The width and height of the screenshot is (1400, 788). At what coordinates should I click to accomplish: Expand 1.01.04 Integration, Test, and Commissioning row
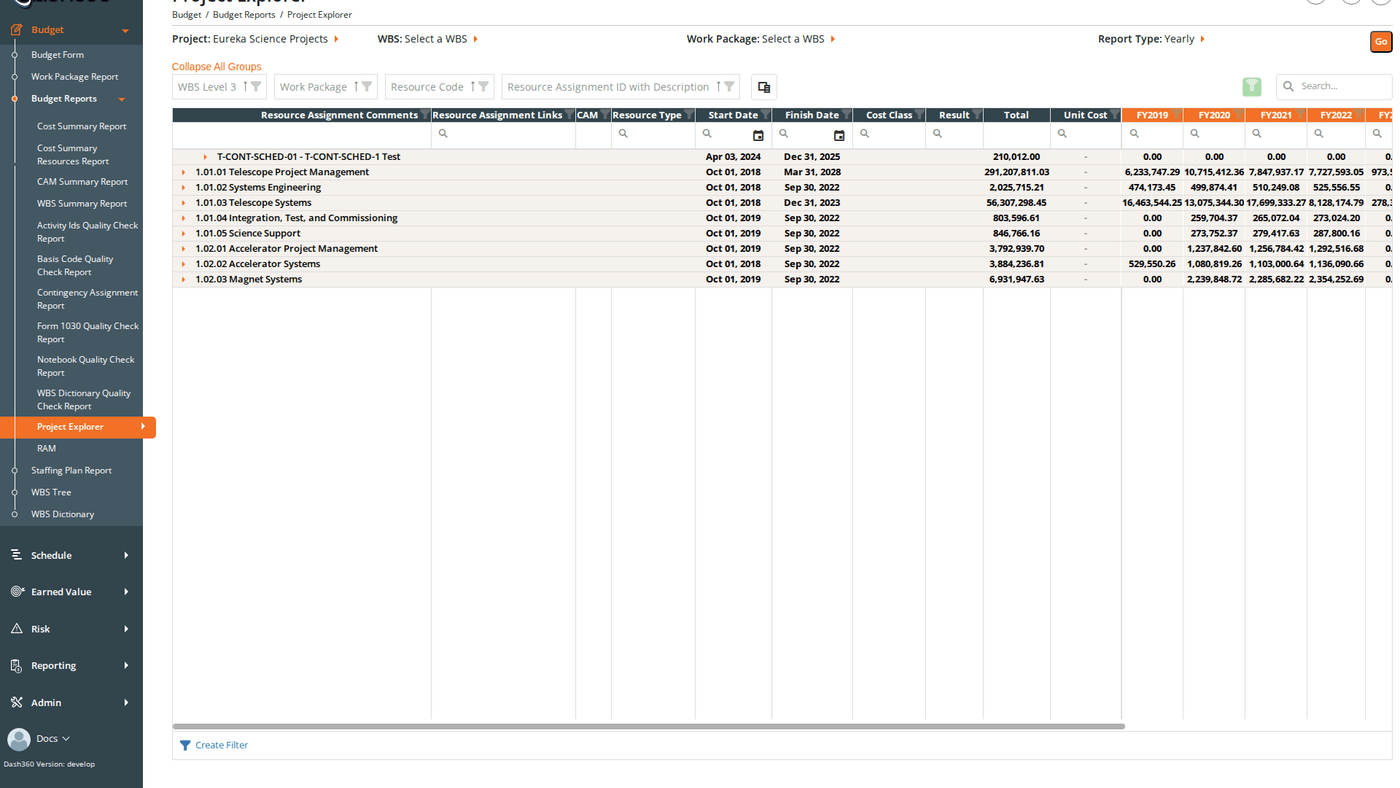[x=183, y=218]
